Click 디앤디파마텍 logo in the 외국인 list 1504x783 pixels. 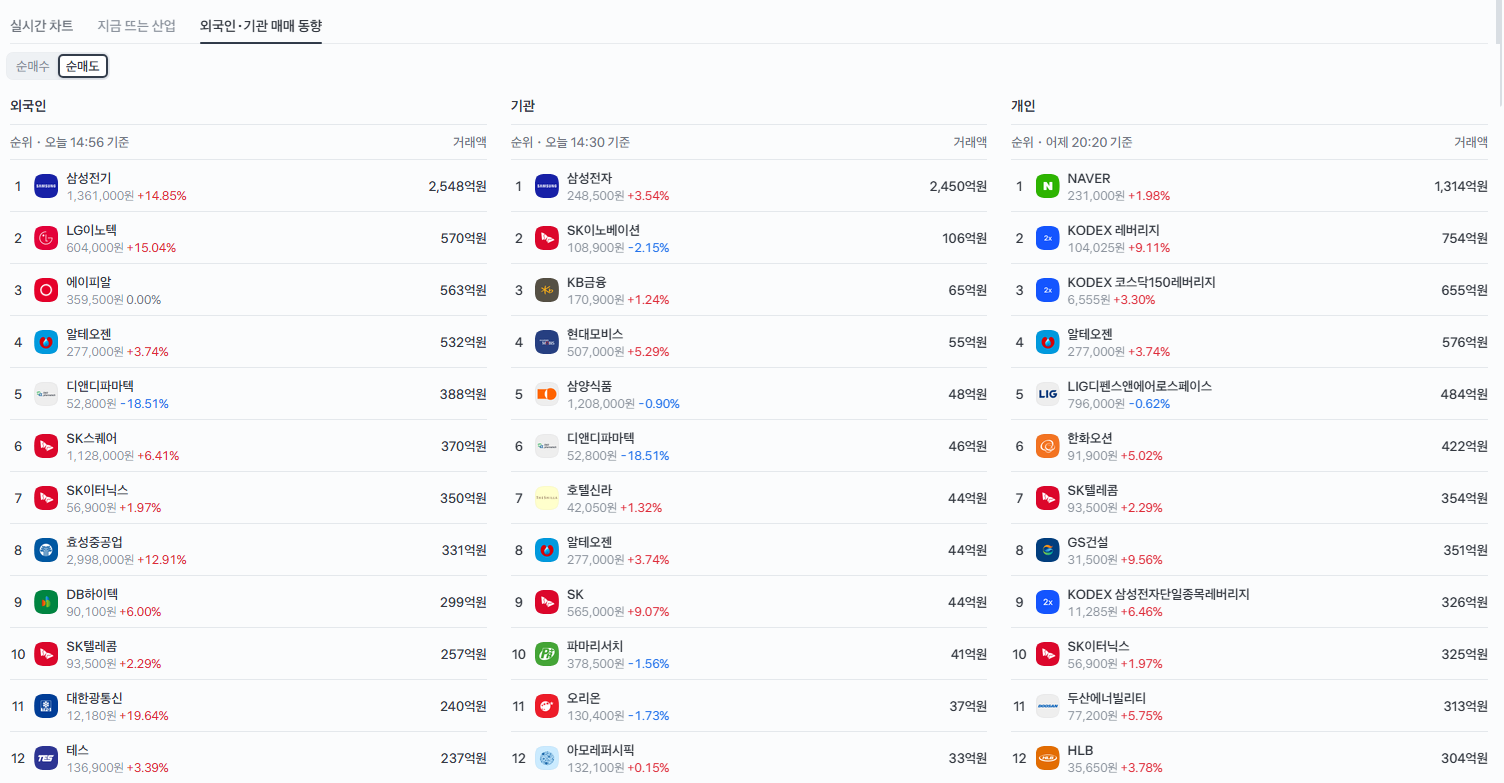coord(46,394)
